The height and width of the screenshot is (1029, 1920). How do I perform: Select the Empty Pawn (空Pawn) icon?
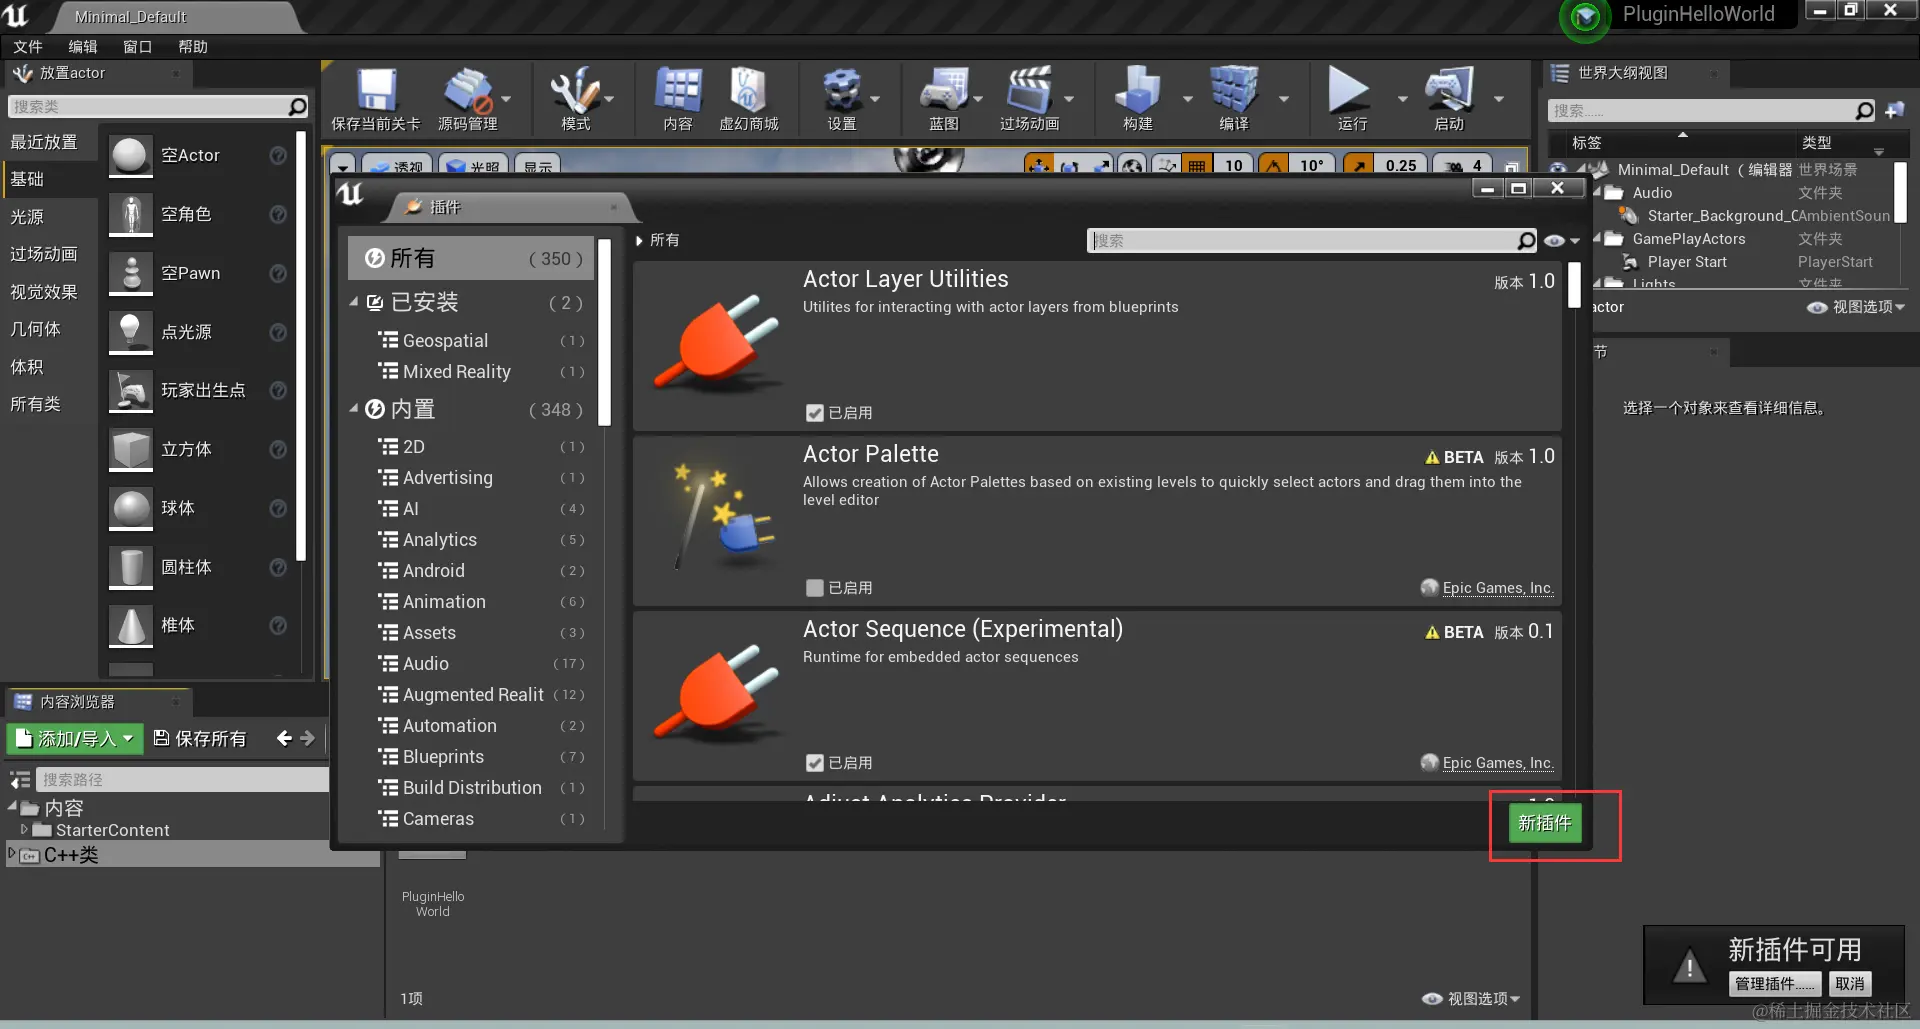[131, 274]
